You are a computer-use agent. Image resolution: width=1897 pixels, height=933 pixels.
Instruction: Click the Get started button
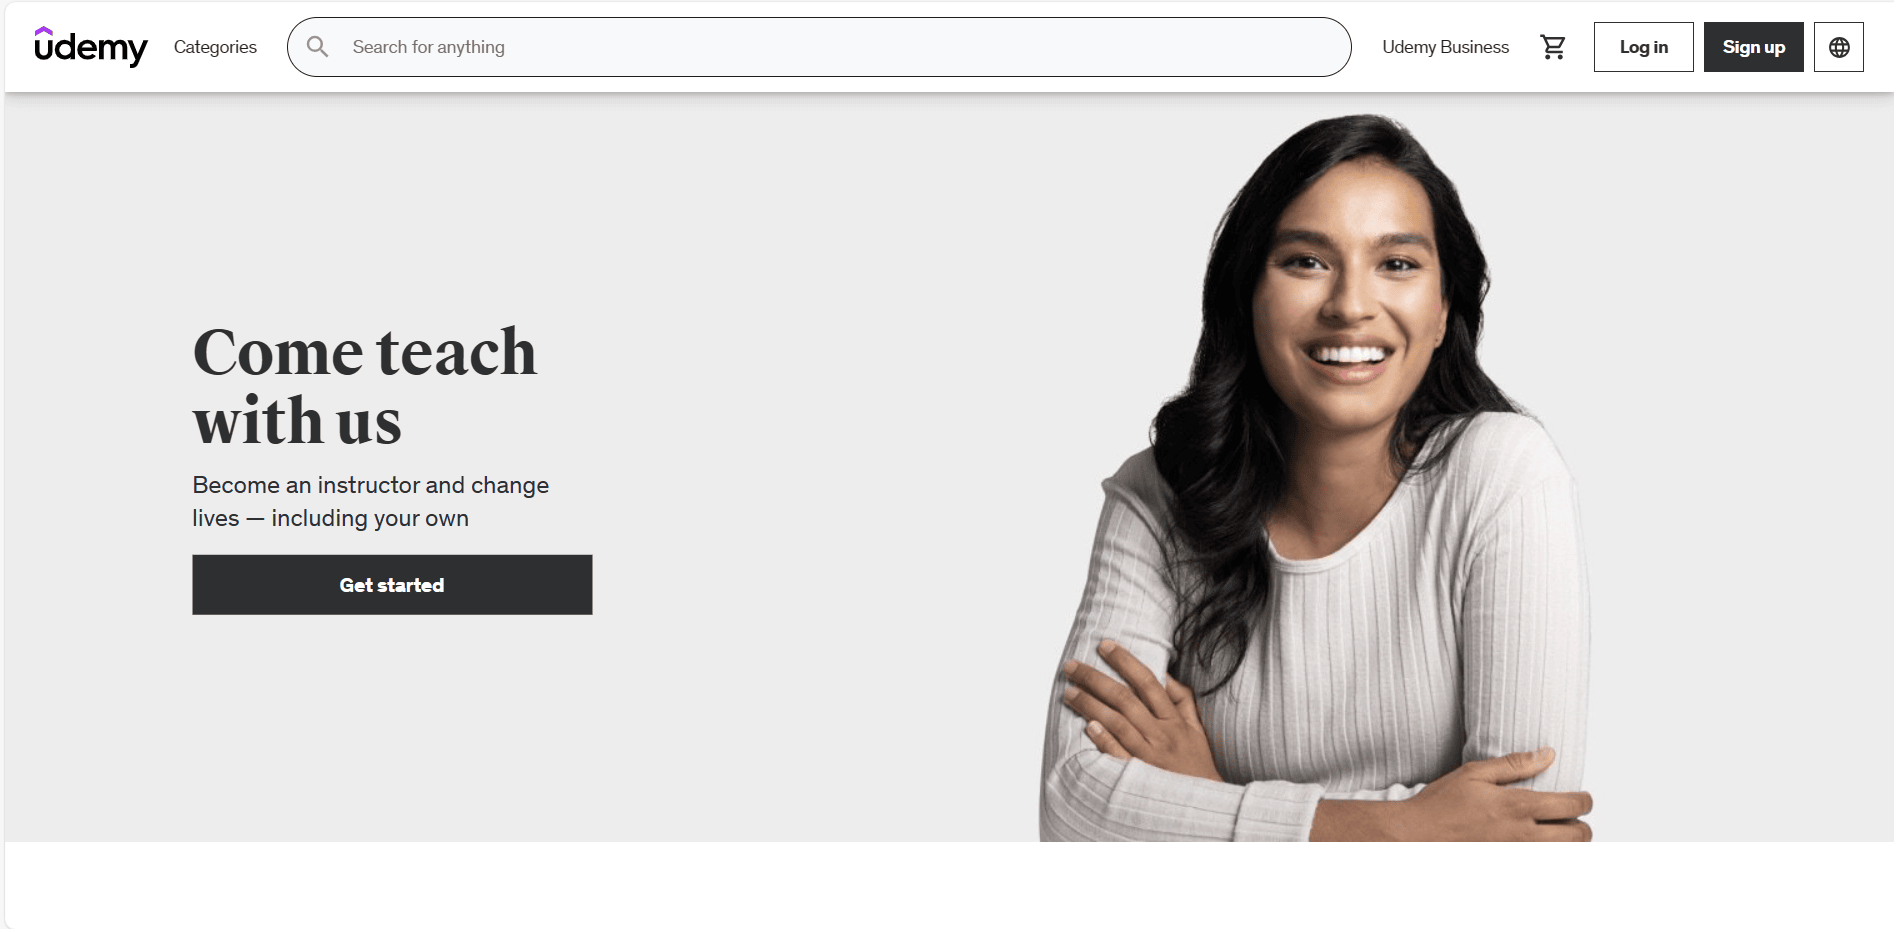[x=392, y=585]
